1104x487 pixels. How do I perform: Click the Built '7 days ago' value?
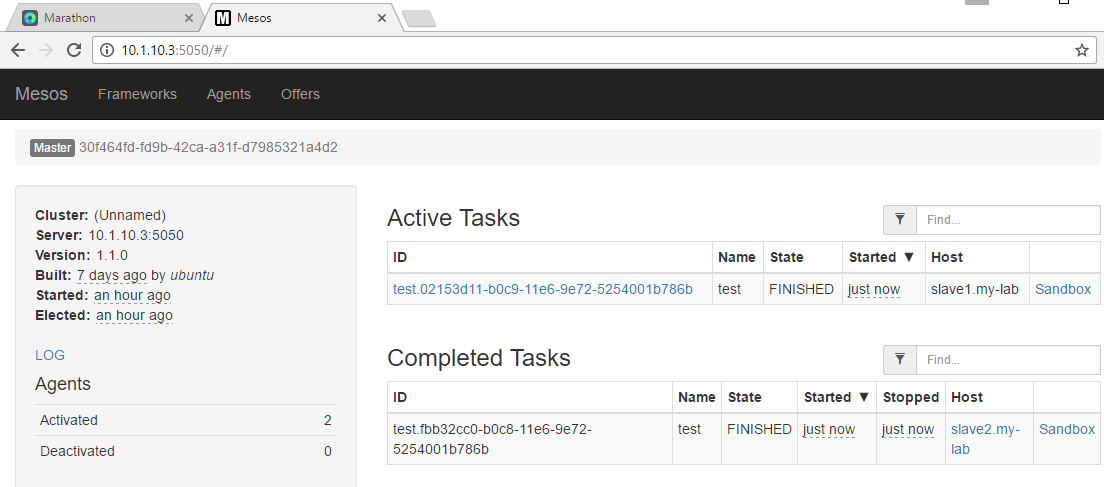(111, 275)
